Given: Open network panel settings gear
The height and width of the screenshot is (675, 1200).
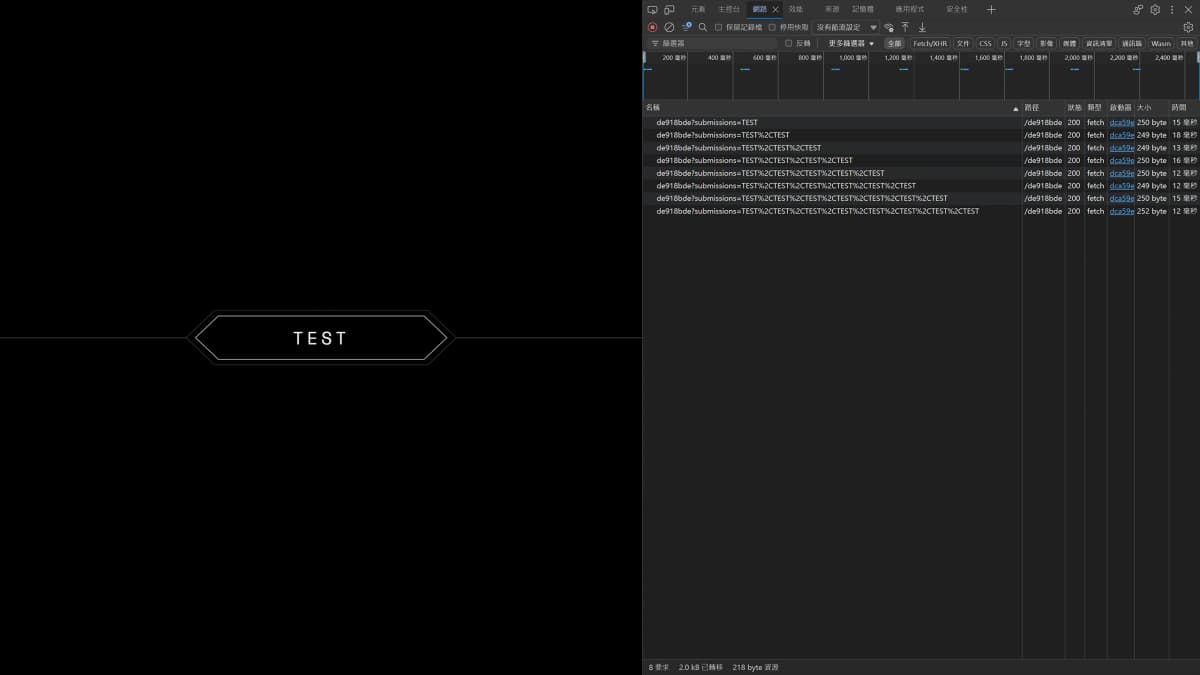Looking at the screenshot, I should (x=1188, y=27).
